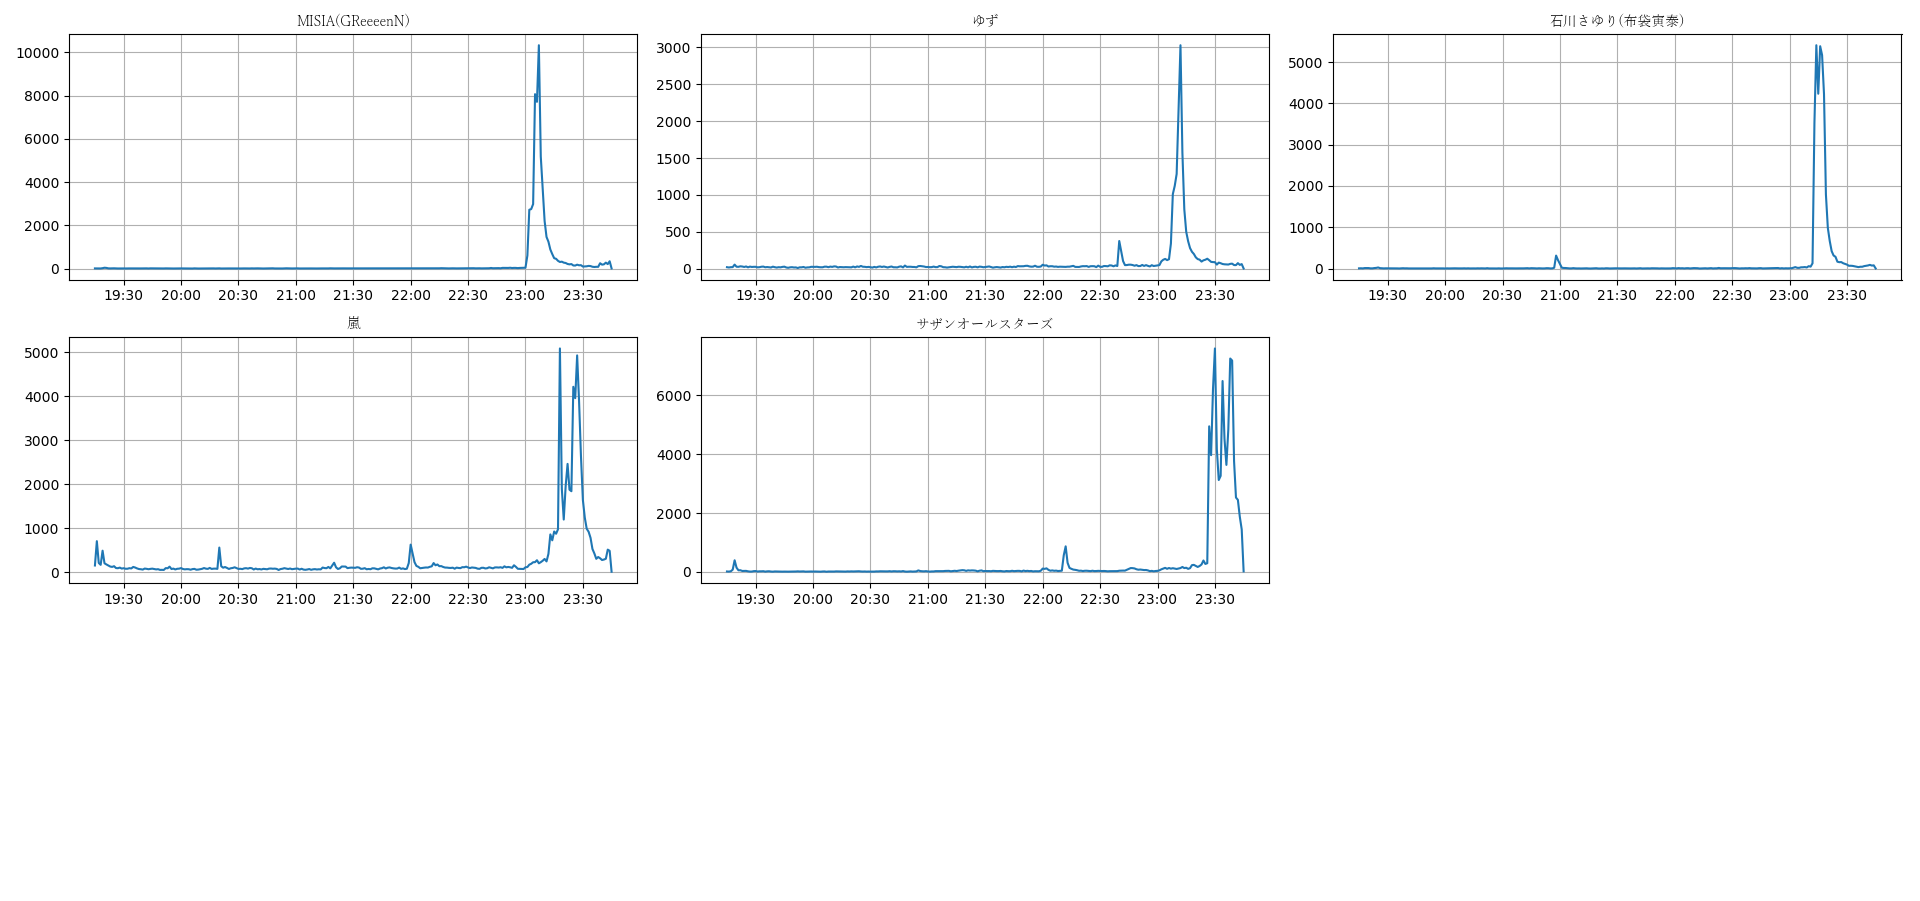Image resolution: width=1920 pixels, height=901 pixels.
Task: Click the 21:30 x-axis label in サザンオールスターズ chart
Action: click(985, 599)
